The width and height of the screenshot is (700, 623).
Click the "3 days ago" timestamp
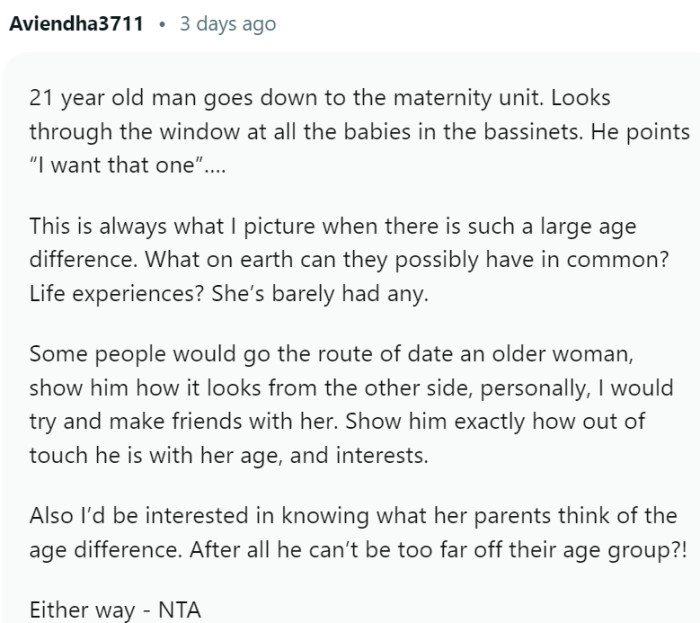coord(227,24)
